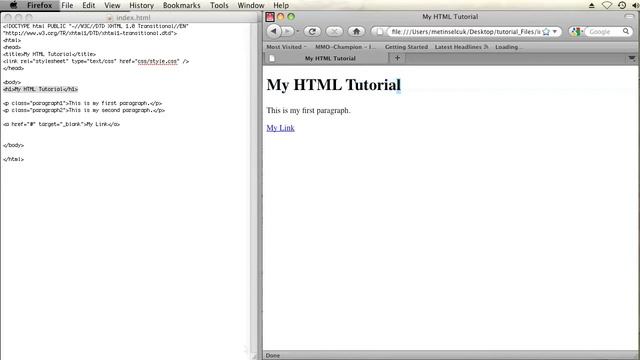Open the Google search engine selector
The image size is (640, 360).
point(577,32)
